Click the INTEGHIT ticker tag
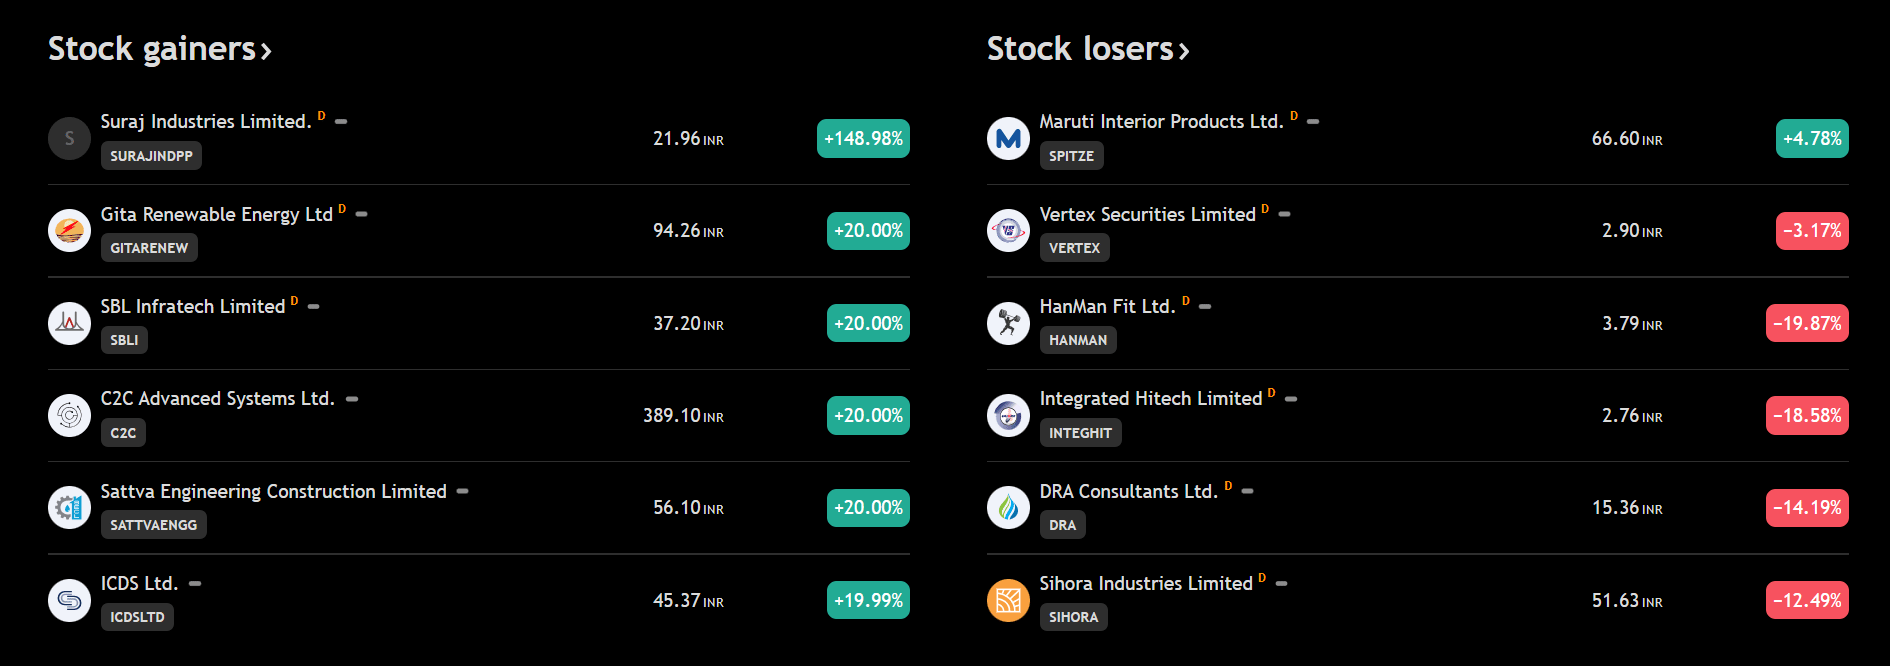The height and width of the screenshot is (666, 1890). click(x=1080, y=433)
